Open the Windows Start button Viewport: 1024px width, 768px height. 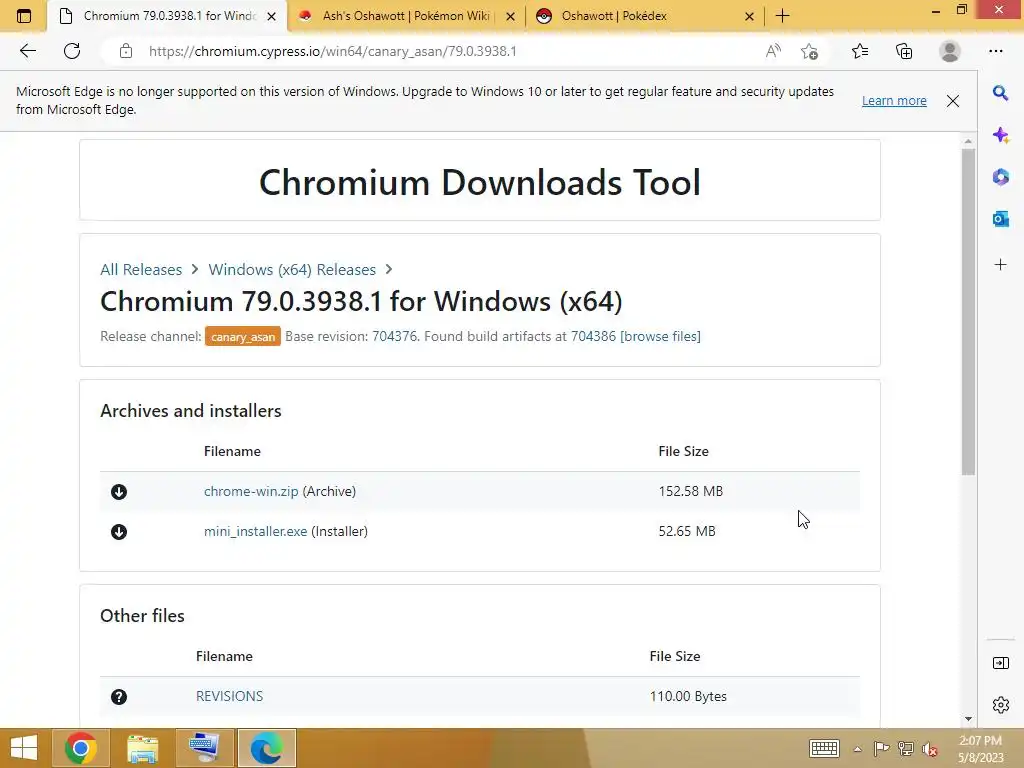pos(24,748)
